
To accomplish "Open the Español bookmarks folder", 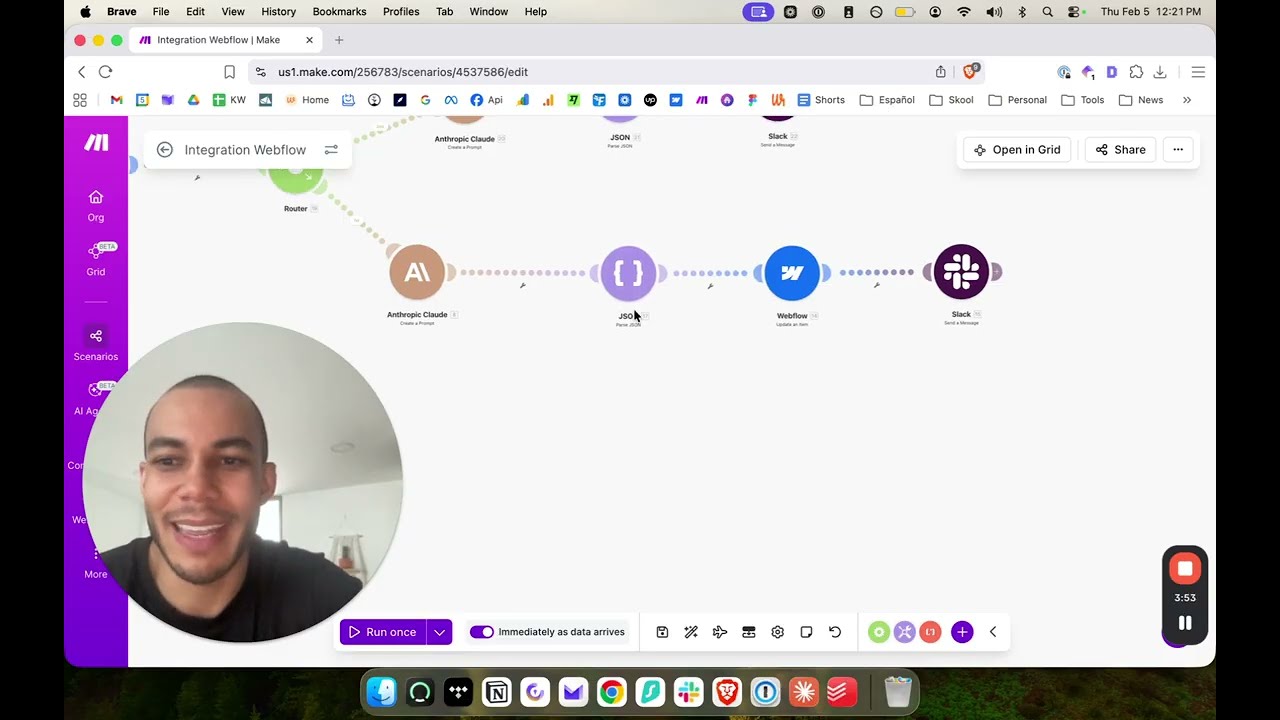I will pyautogui.click(x=887, y=100).
